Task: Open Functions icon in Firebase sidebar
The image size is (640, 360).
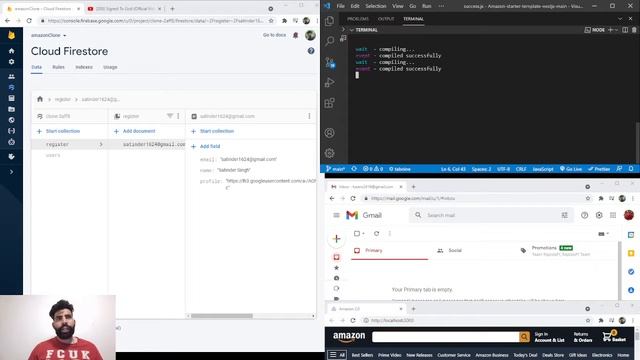Action: [x=11, y=131]
